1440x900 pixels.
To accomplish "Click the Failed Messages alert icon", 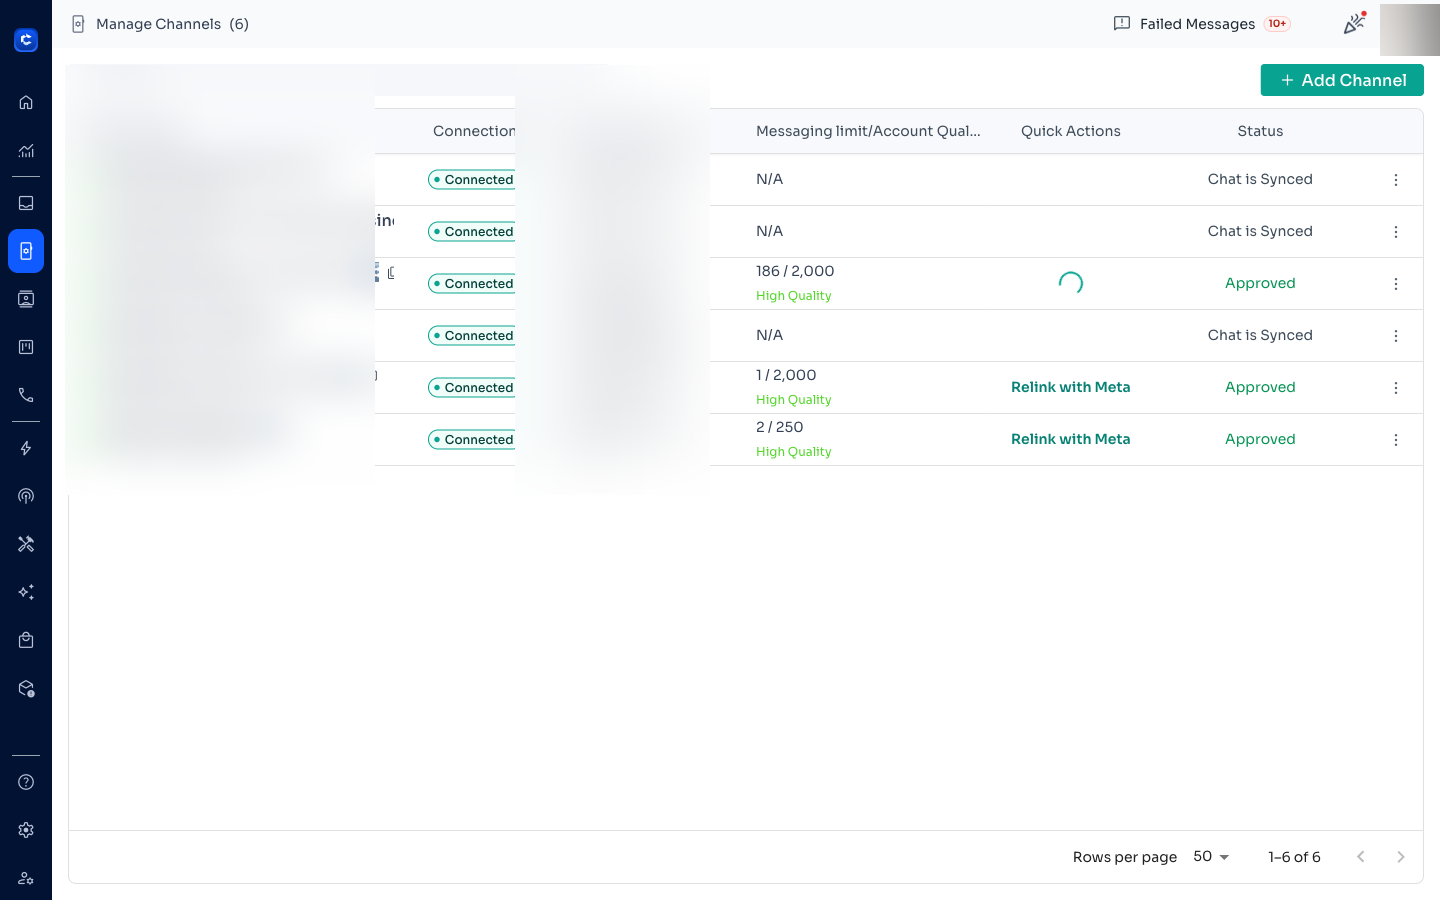I will 1122,23.
